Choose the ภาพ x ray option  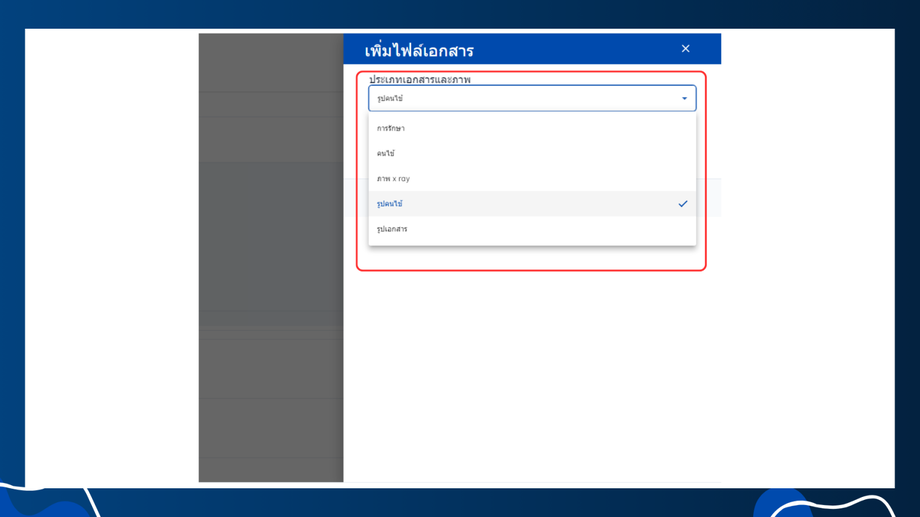(x=532, y=178)
